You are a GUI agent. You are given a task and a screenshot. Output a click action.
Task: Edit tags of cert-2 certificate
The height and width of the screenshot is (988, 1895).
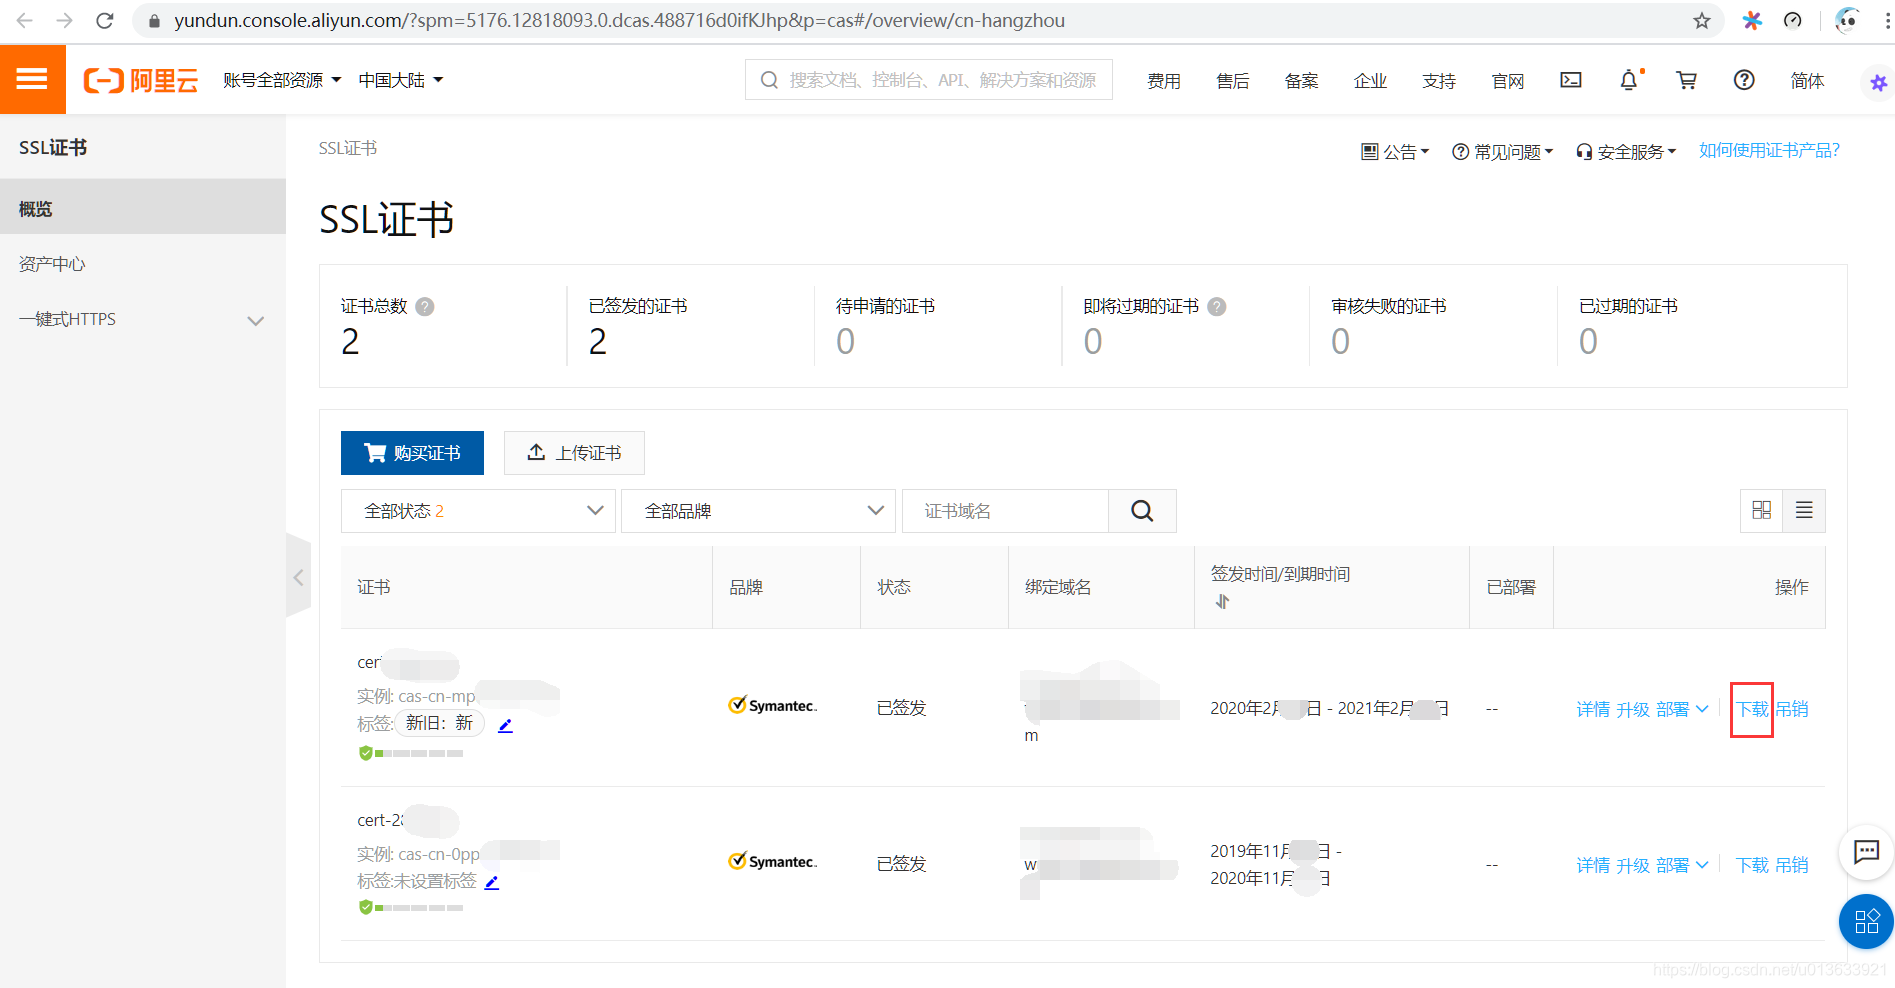[491, 882]
